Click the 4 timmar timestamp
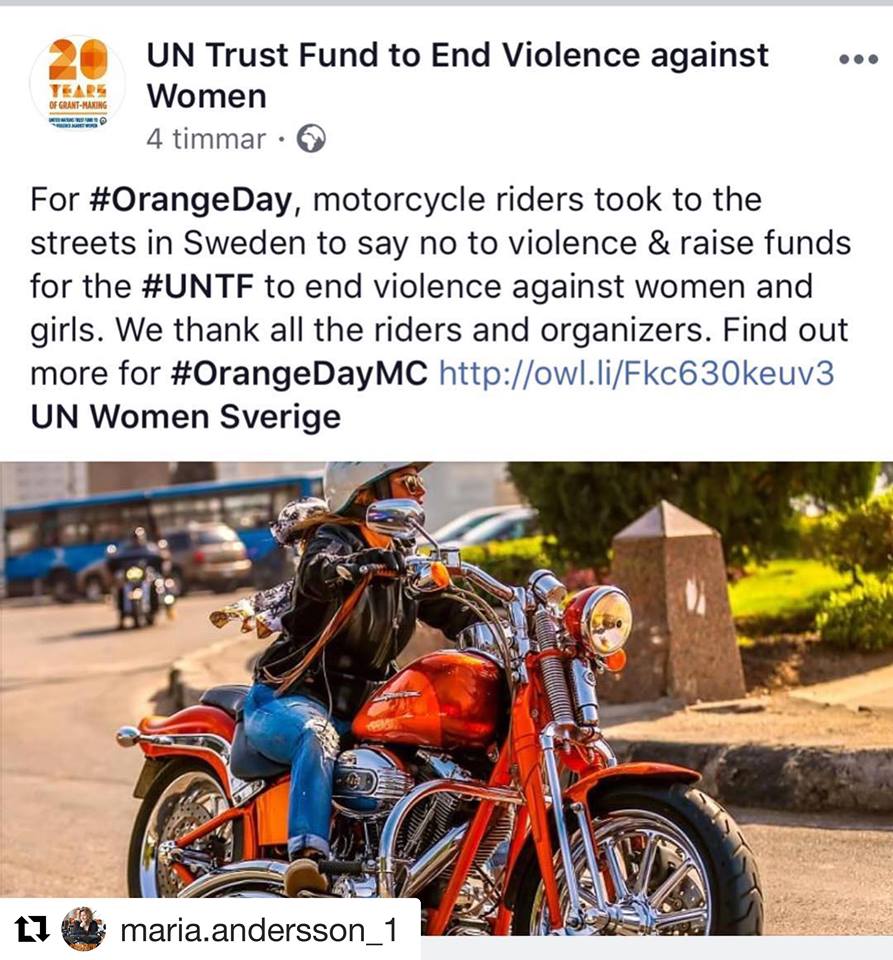 point(206,139)
